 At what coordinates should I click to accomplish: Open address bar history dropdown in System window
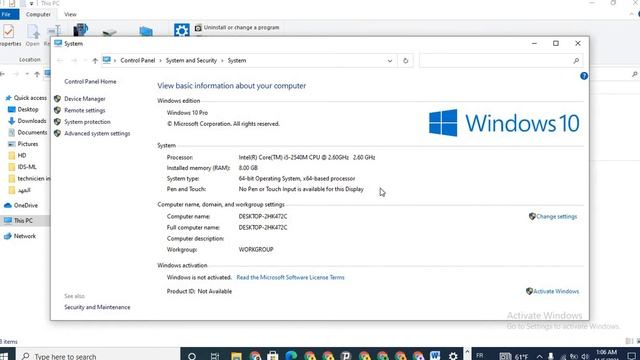click(390, 61)
